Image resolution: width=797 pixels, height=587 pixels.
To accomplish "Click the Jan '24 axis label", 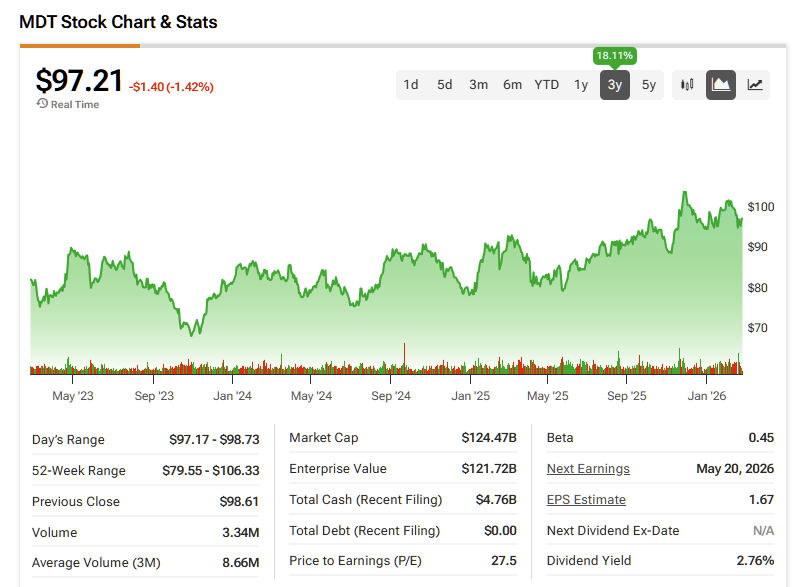I will [x=232, y=396].
